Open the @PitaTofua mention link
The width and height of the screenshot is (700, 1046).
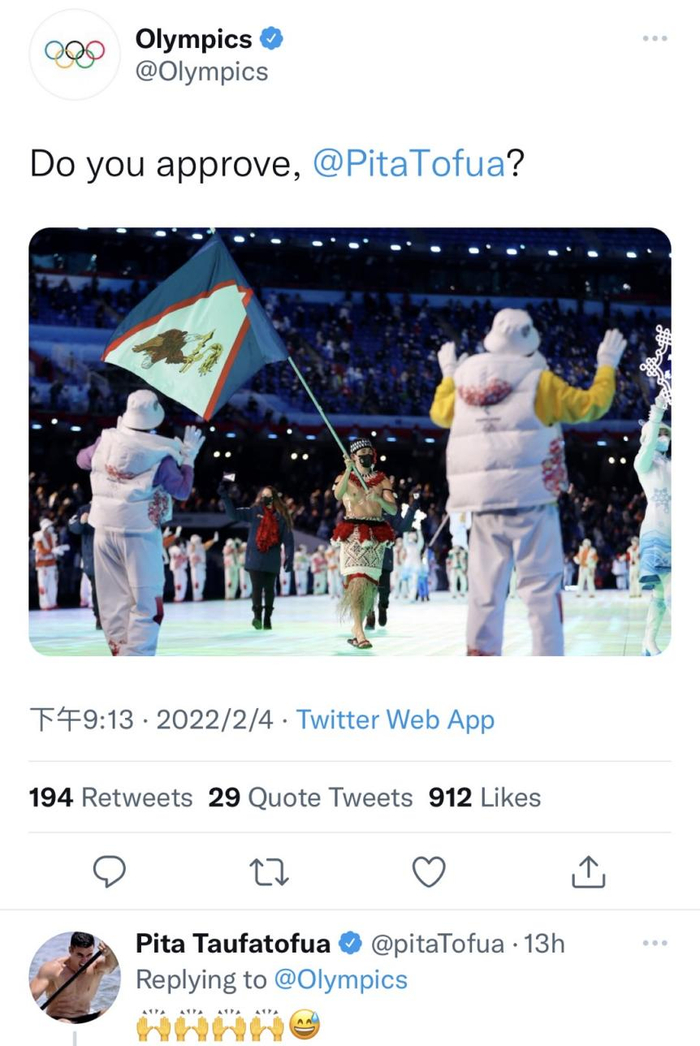409,163
